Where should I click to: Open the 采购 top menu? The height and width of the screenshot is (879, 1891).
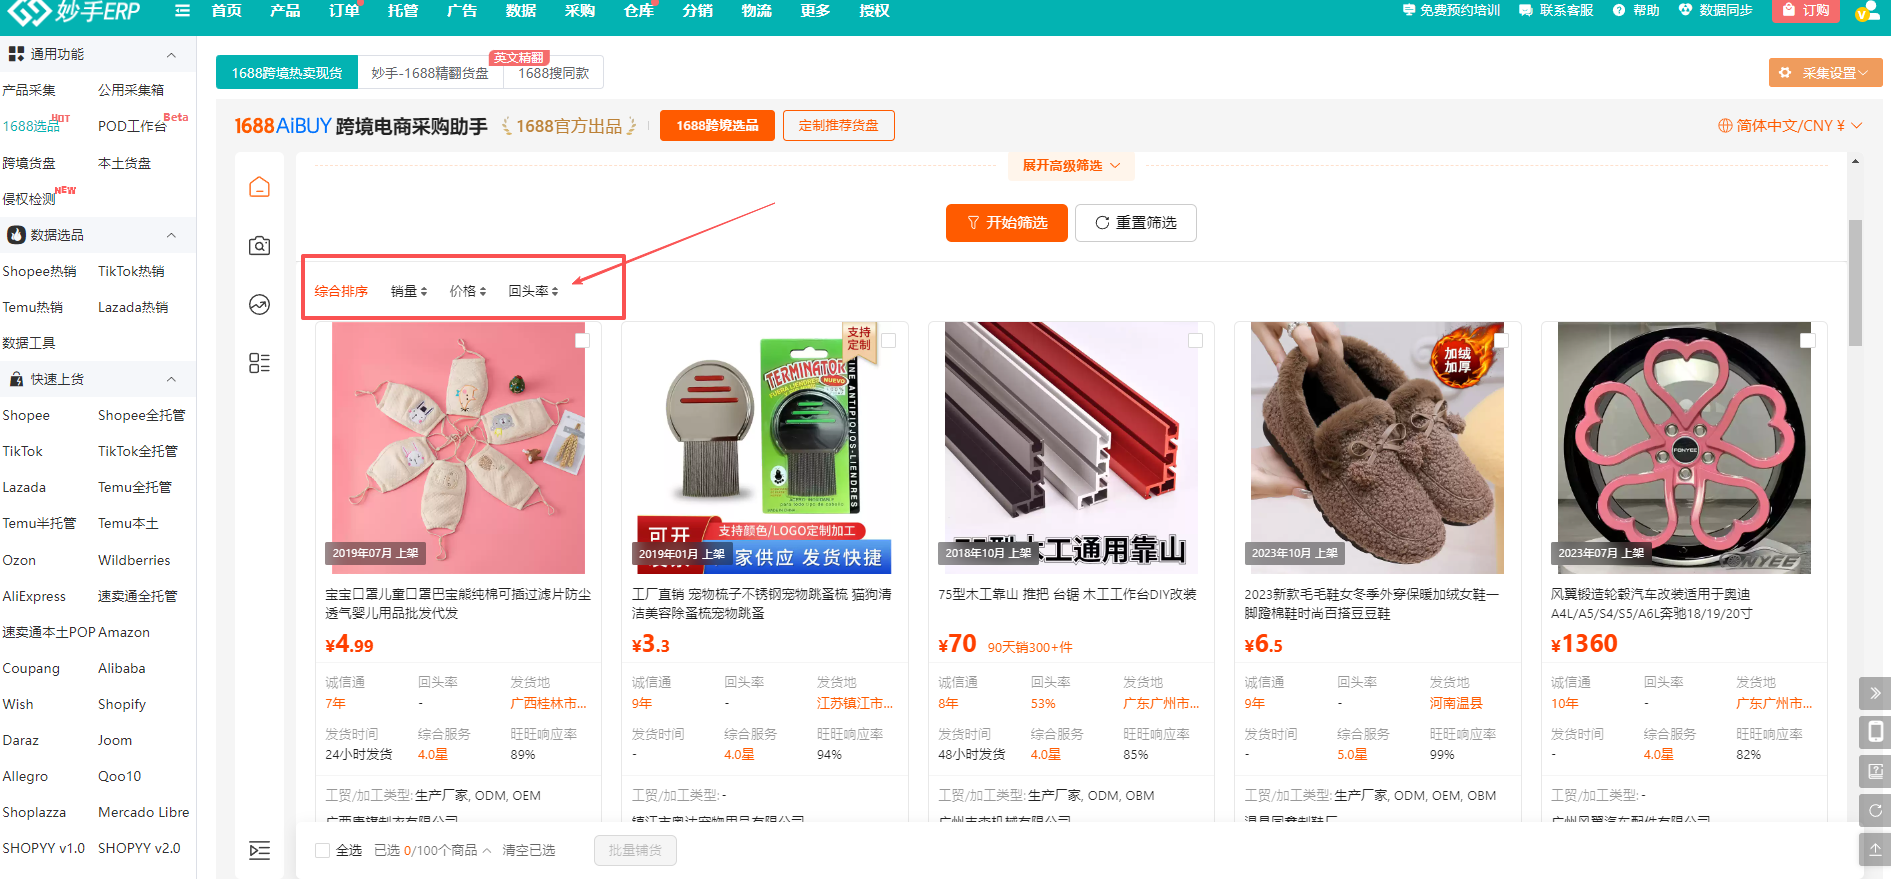[x=580, y=11]
